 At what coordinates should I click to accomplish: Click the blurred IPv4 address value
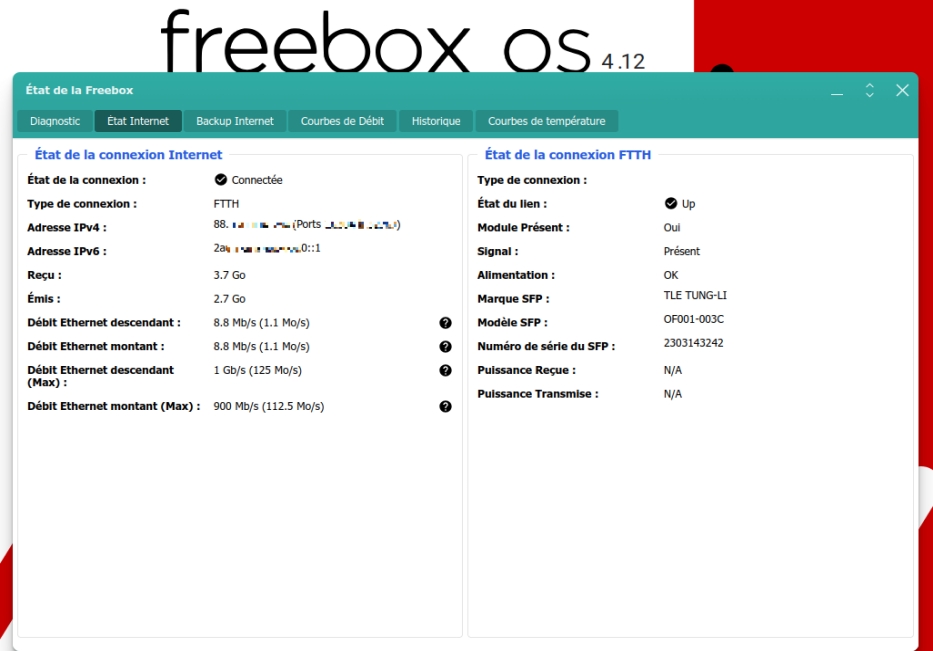[252, 224]
